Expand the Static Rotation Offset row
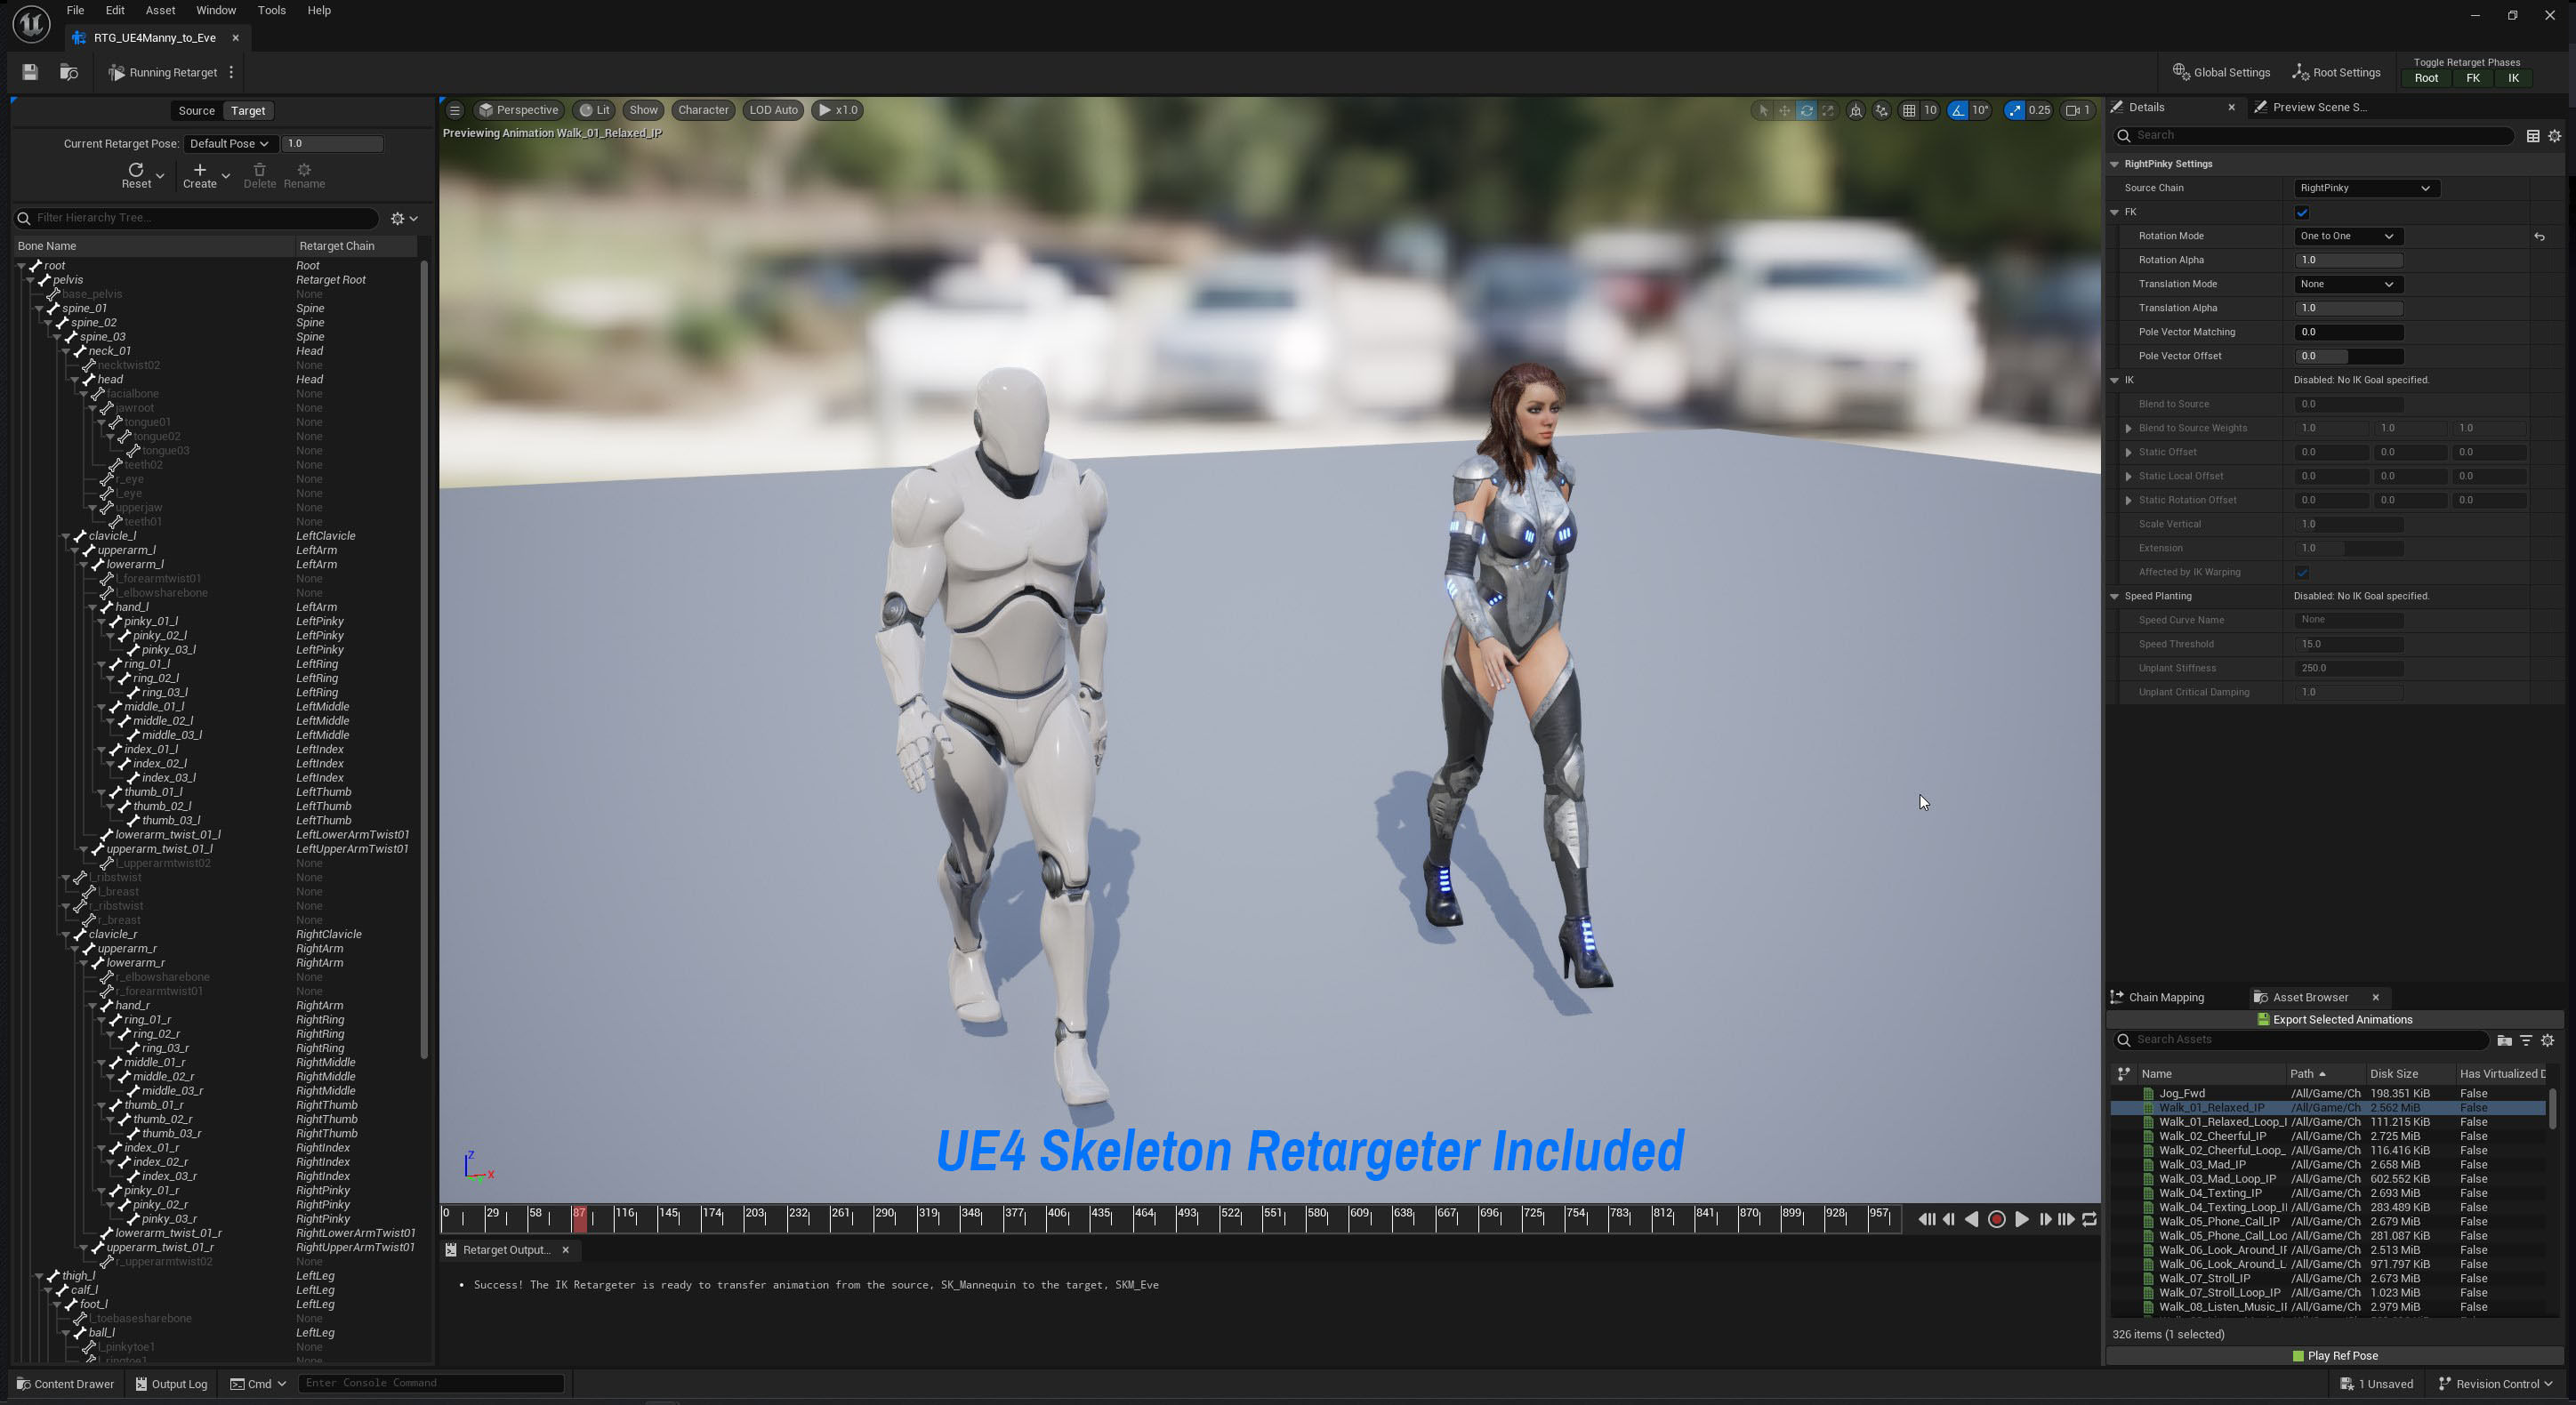Viewport: 2576px width, 1405px height. 2128,500
